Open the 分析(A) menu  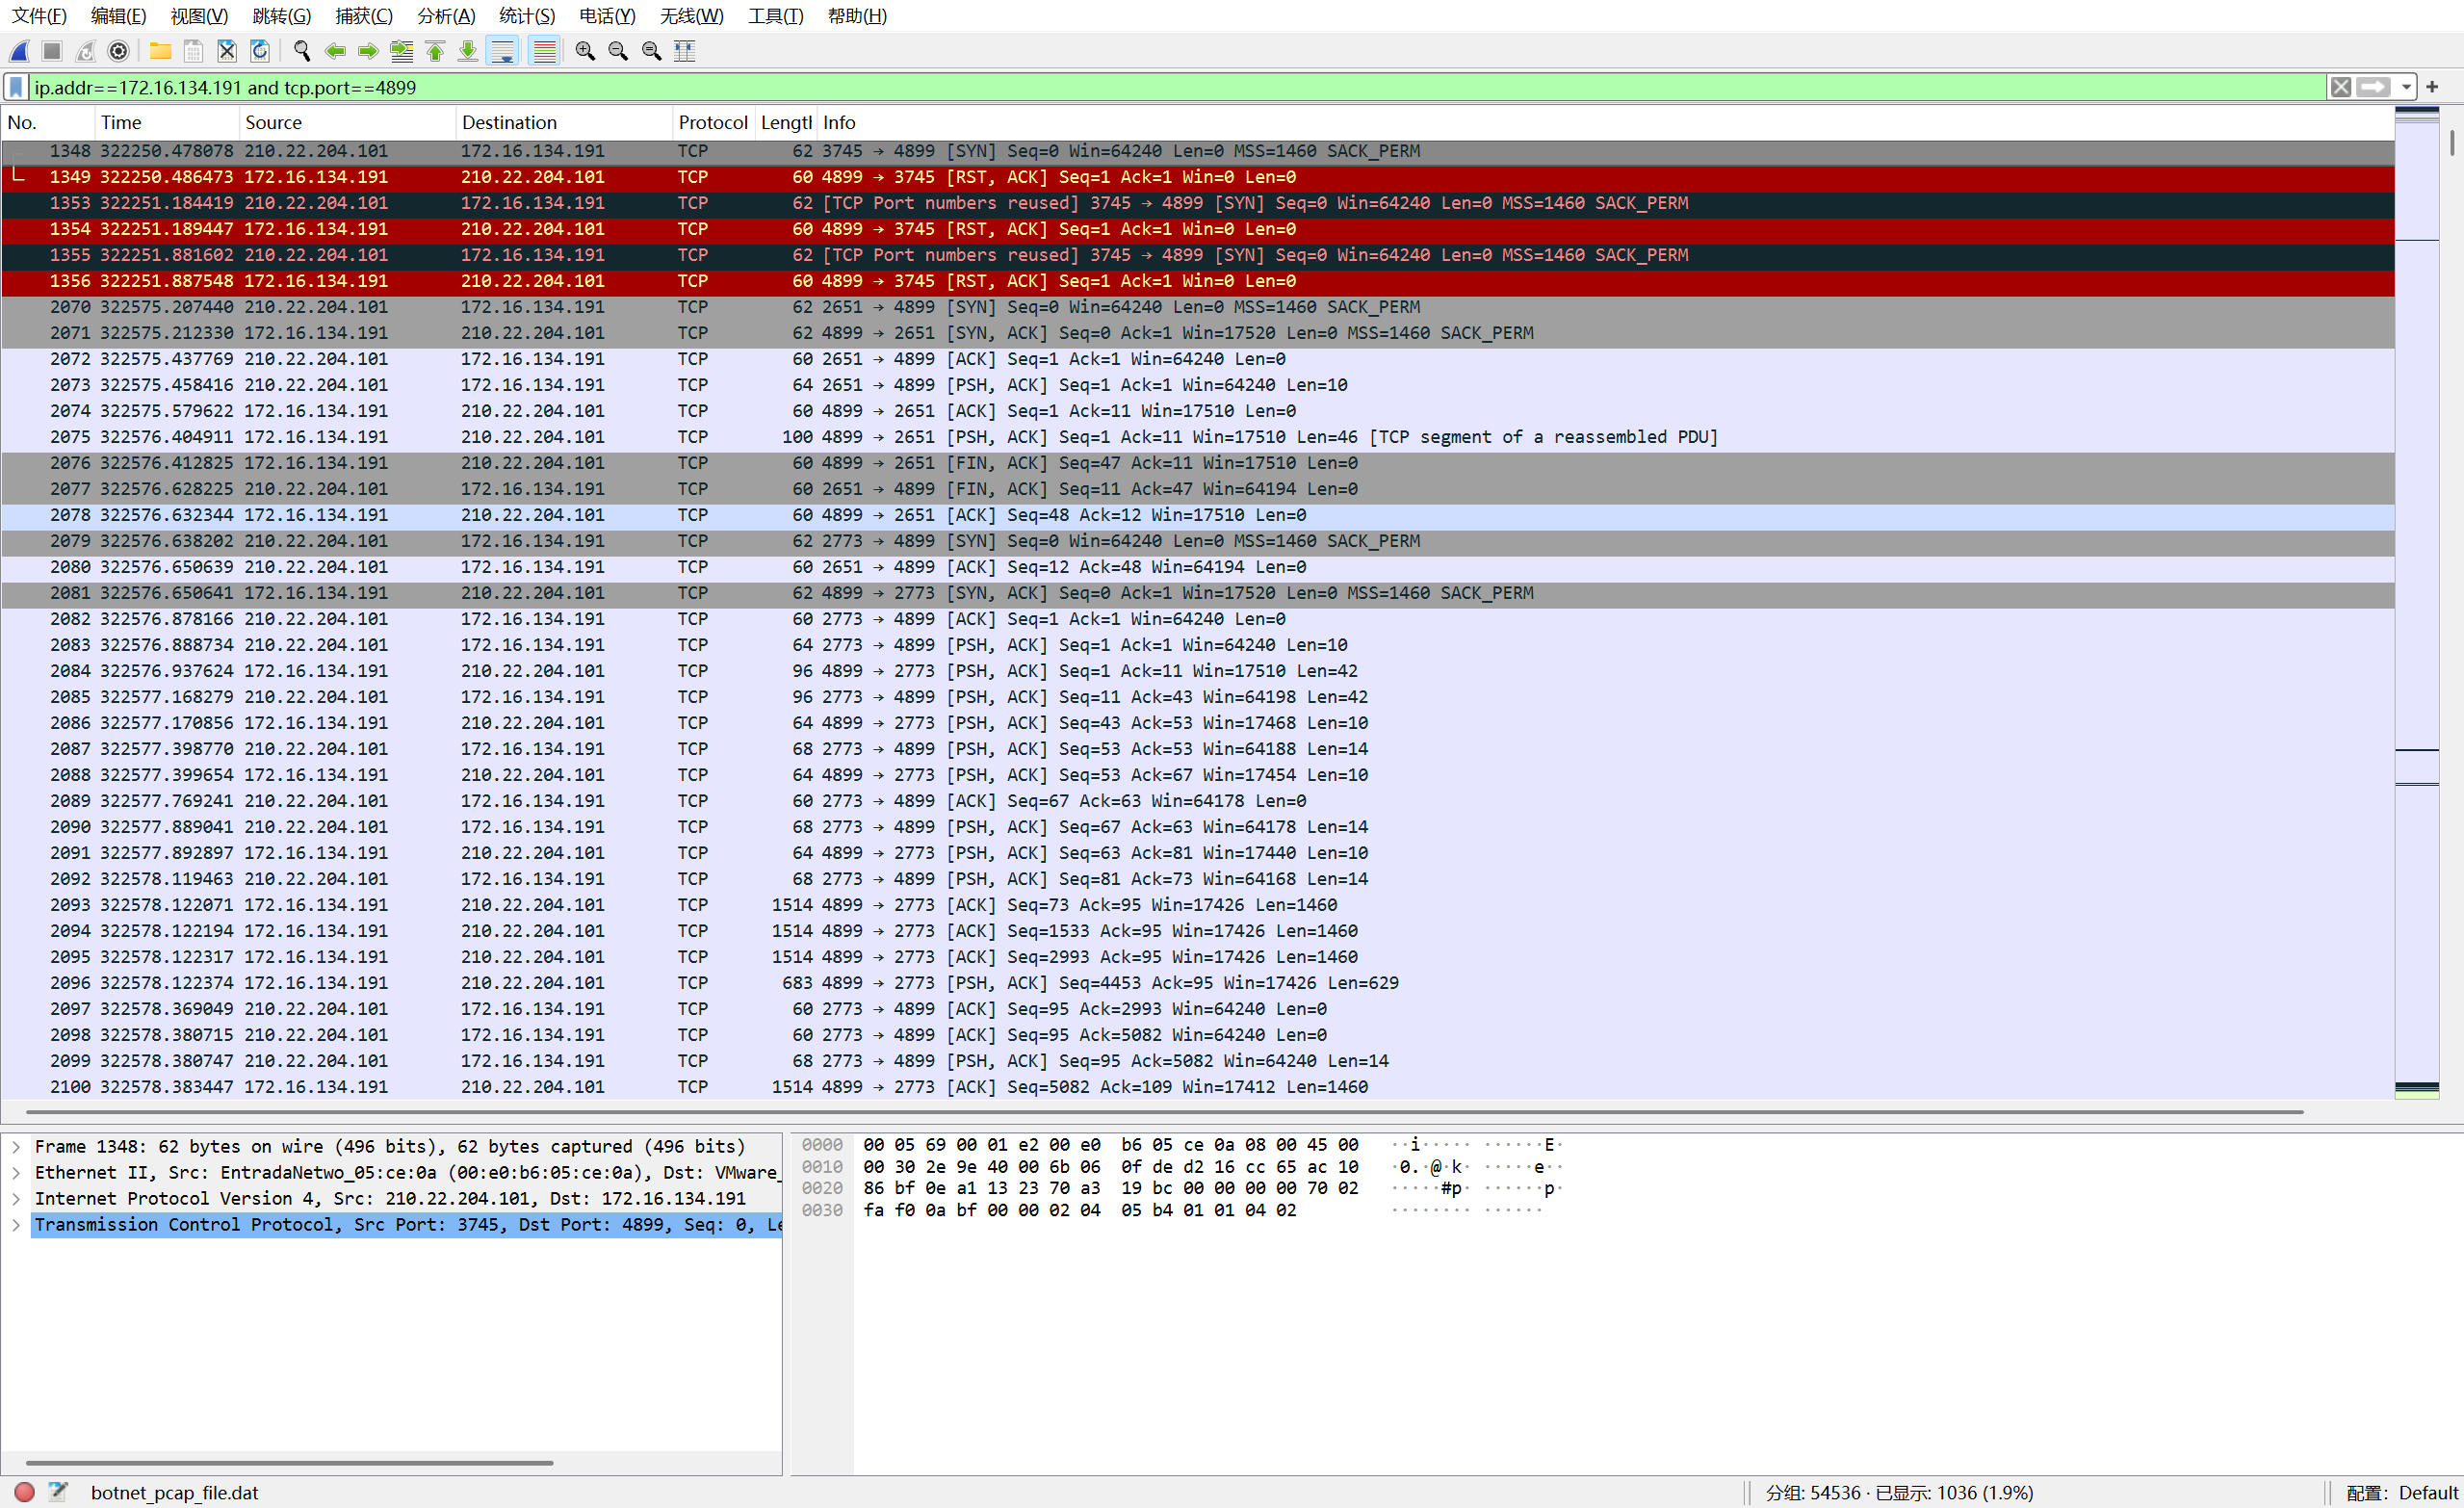click(446, 16)
